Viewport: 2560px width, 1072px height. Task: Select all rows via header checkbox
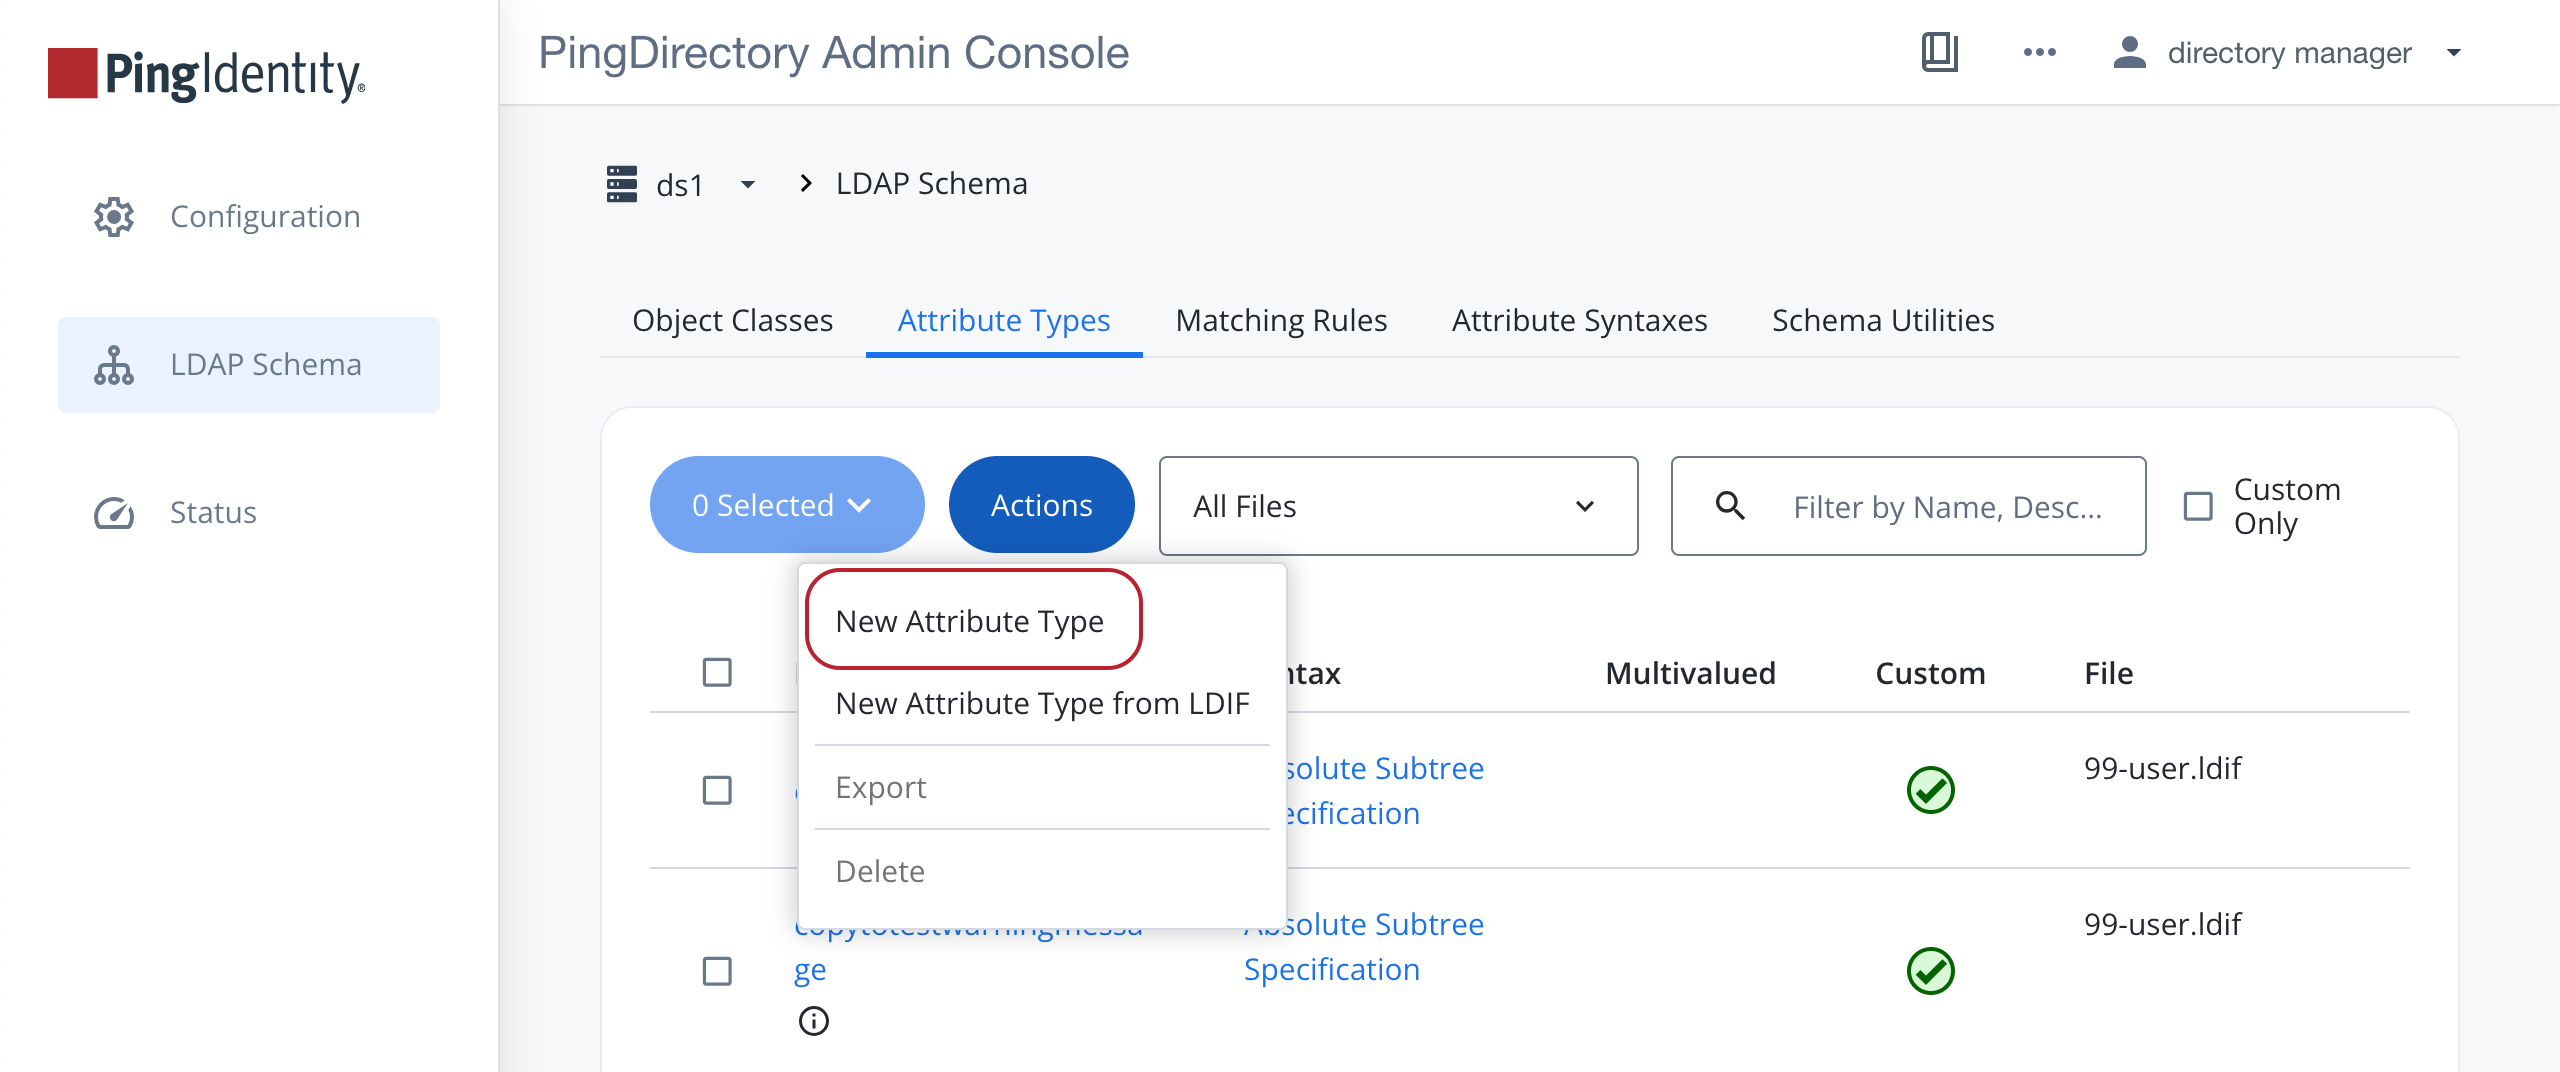(x=717, y=673)
